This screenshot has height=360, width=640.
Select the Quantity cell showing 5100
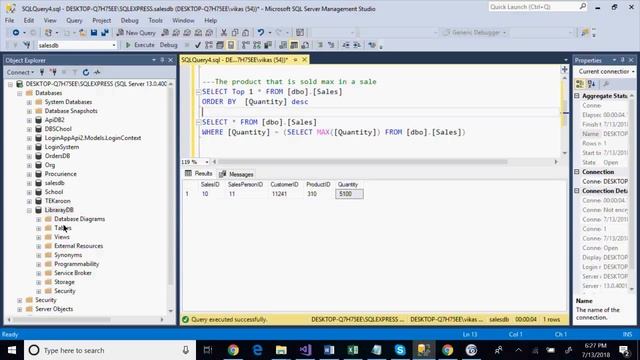[x=349, y=194]
